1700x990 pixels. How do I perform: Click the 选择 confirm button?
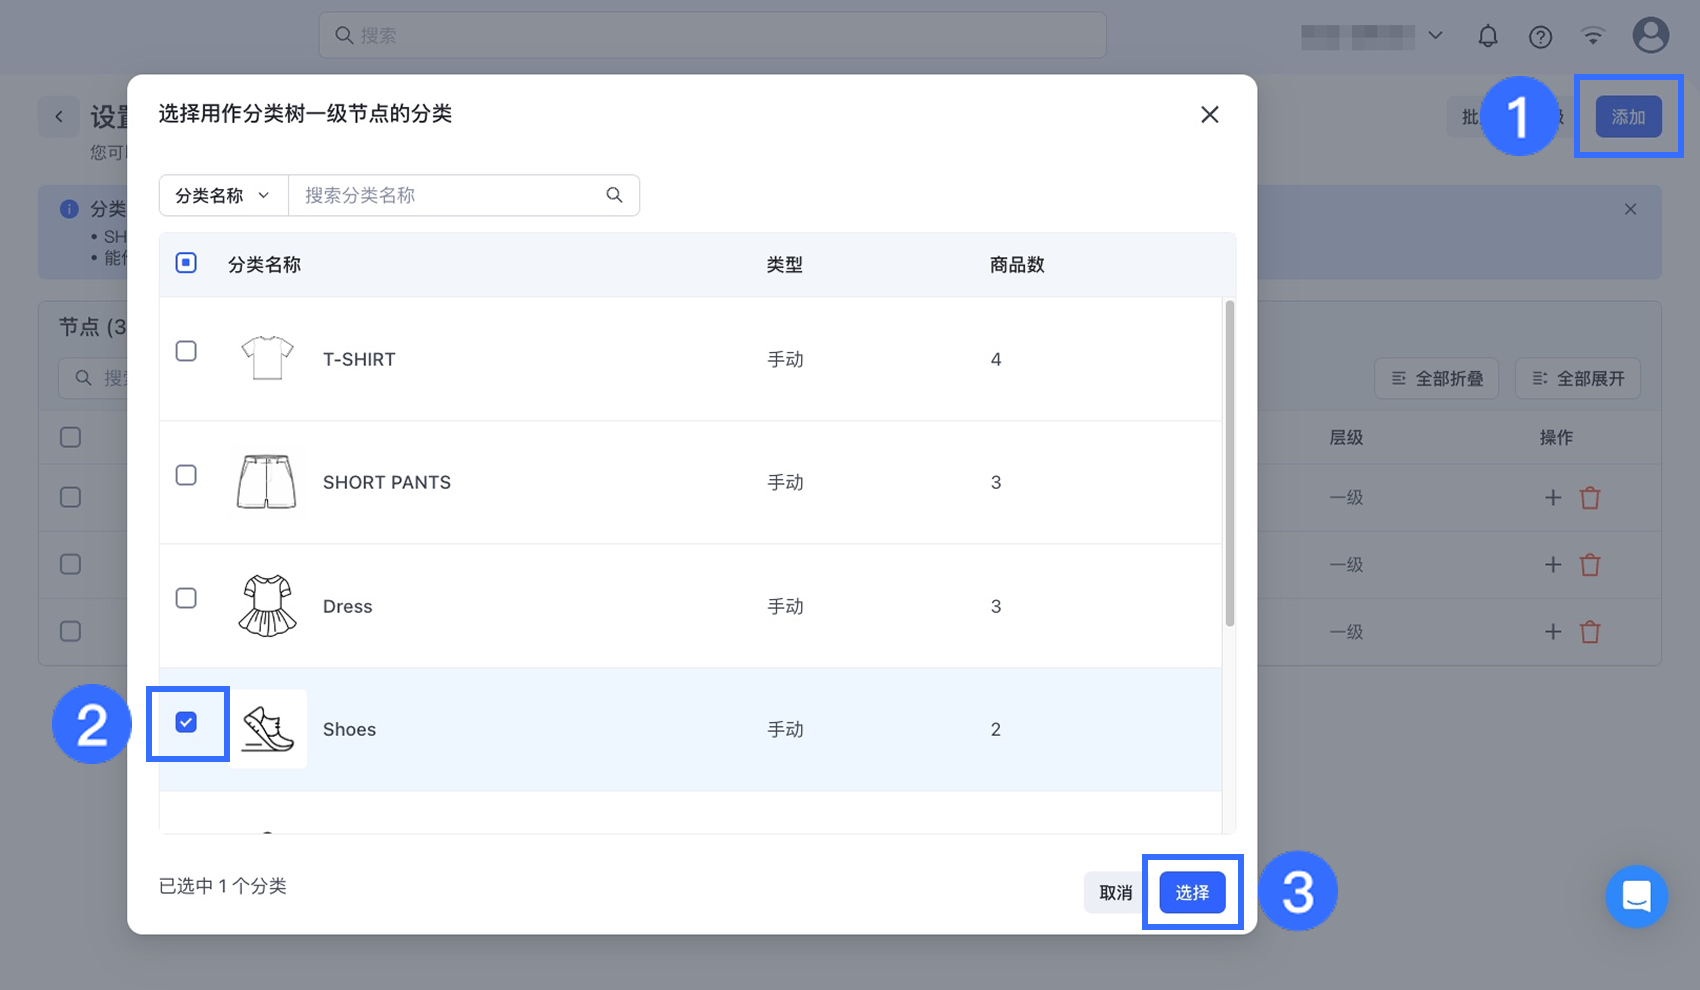[1192, 892]
